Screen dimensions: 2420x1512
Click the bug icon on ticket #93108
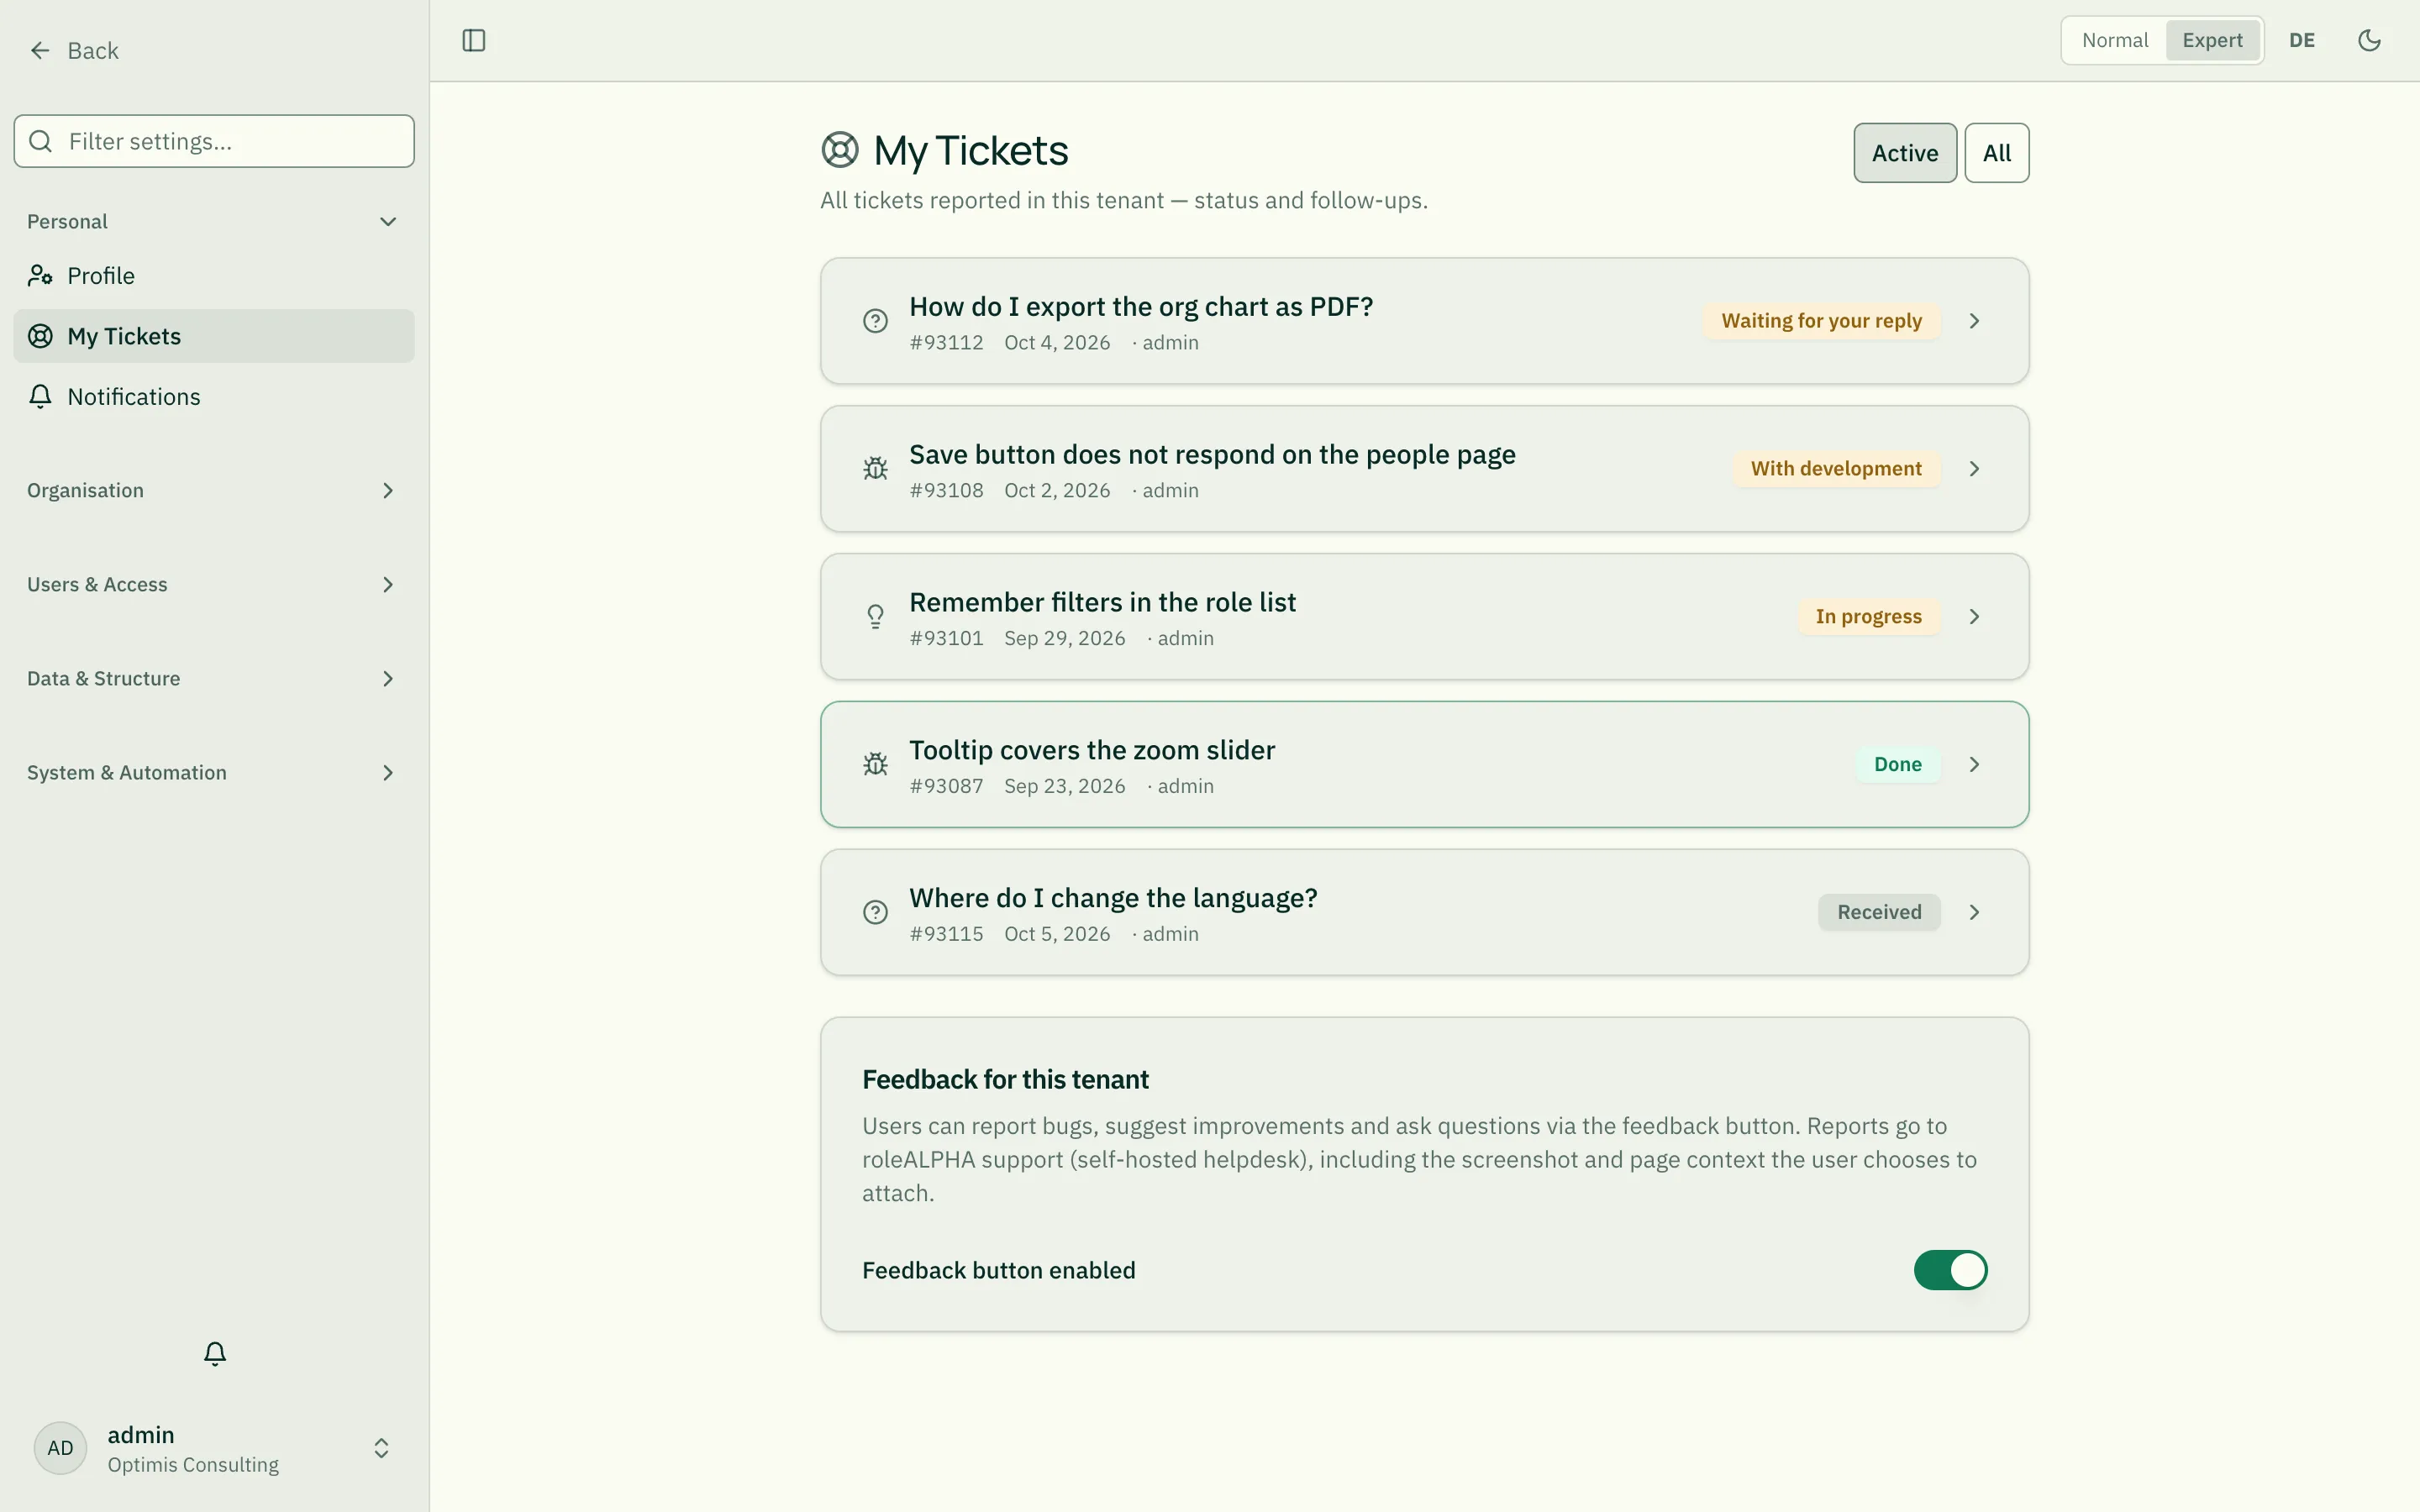click(x=875, y=468)
